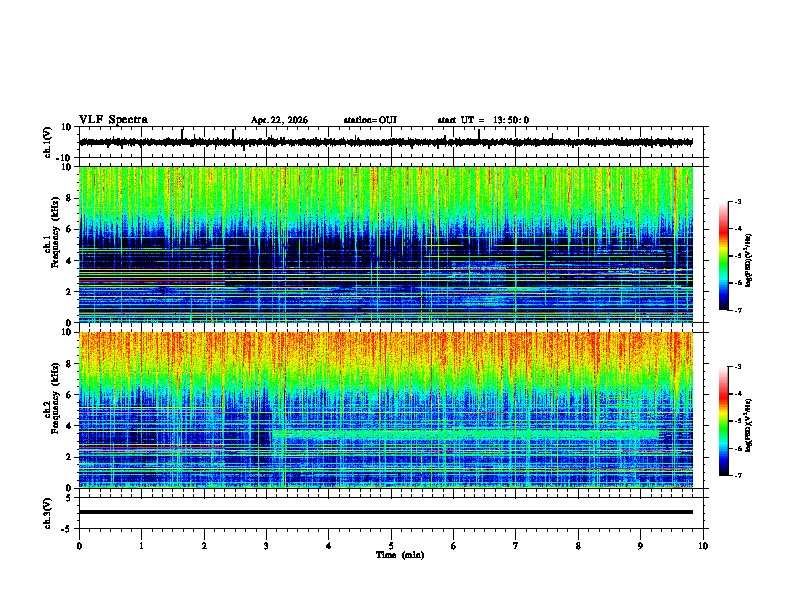Click the 7 minute tick on the time axis
The image size is (792, 612).
(516, 546)
